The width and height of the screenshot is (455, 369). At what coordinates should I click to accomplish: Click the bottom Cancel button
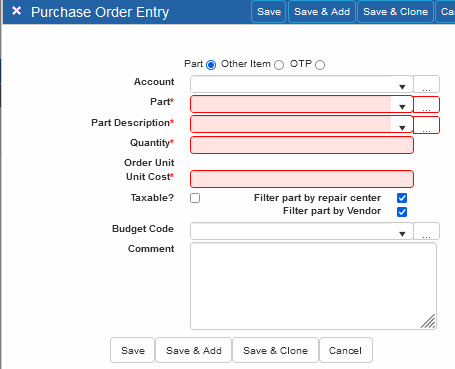pos(345,350)
